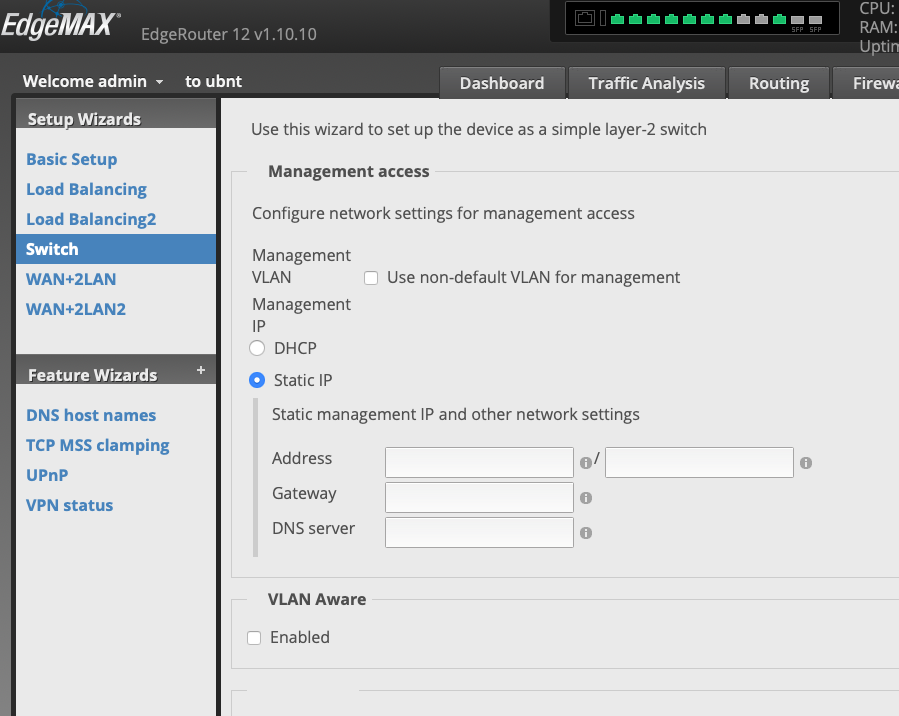
Task: Open the Basic Setup wizard
Action: click(x=71, y=159)
